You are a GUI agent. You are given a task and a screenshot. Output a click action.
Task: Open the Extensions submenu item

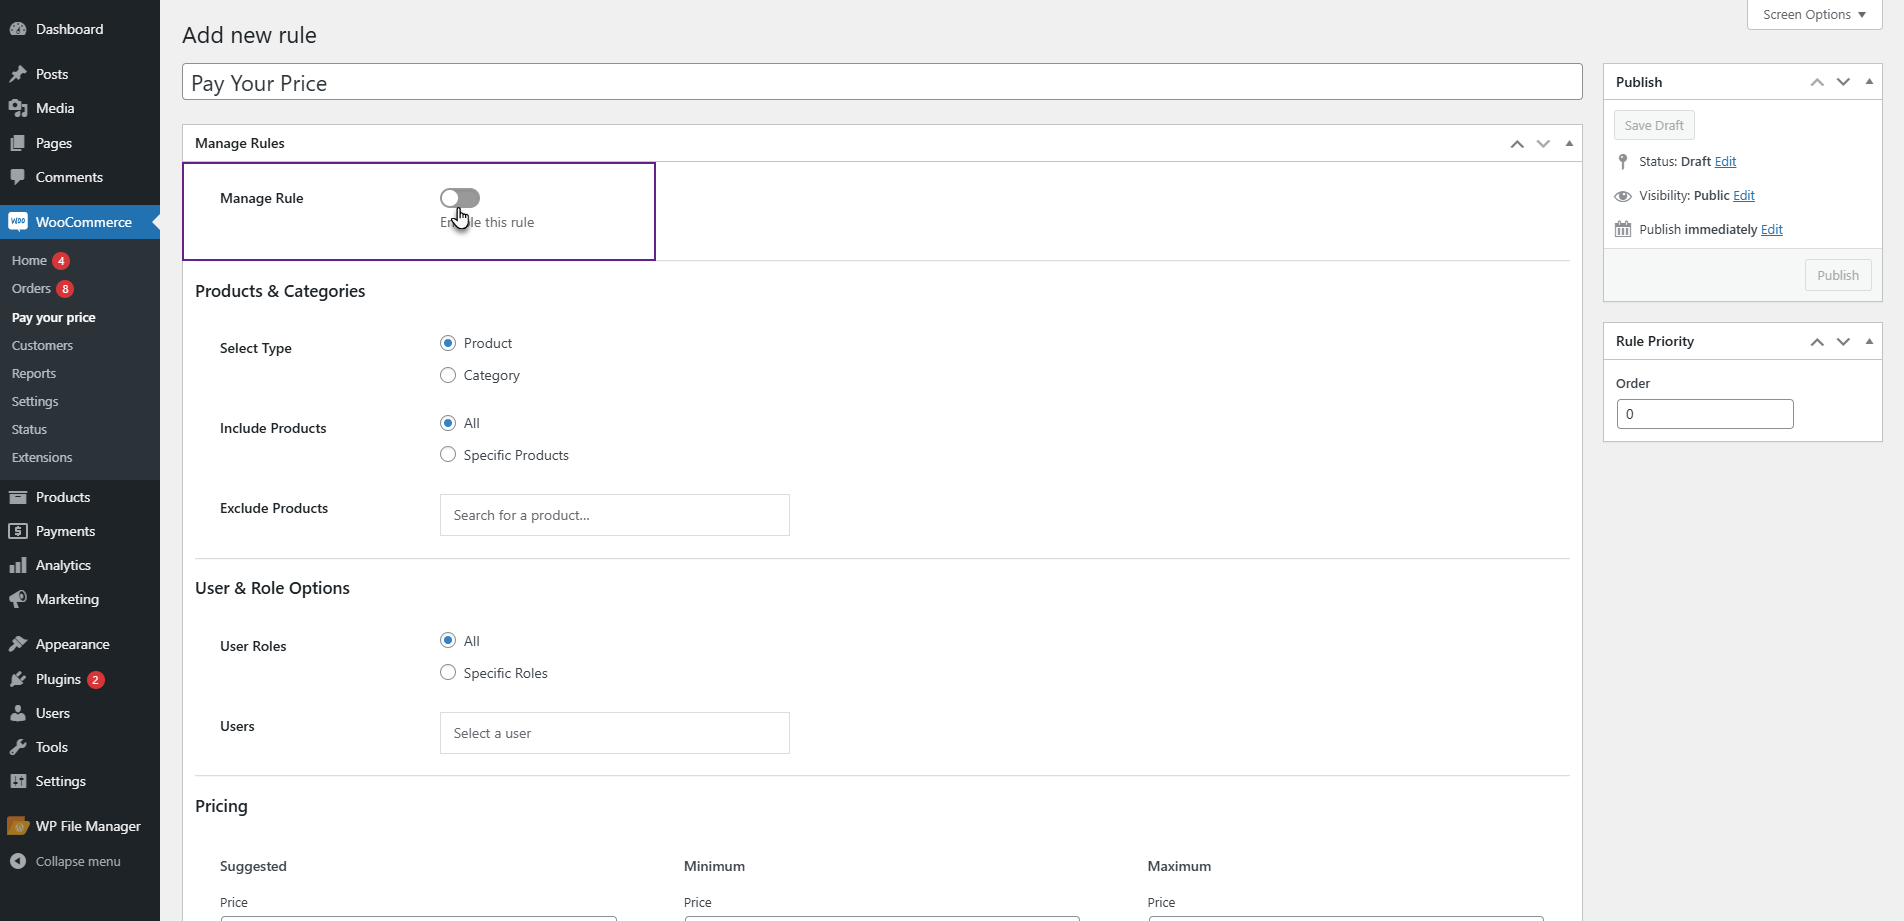pos(42,457)
